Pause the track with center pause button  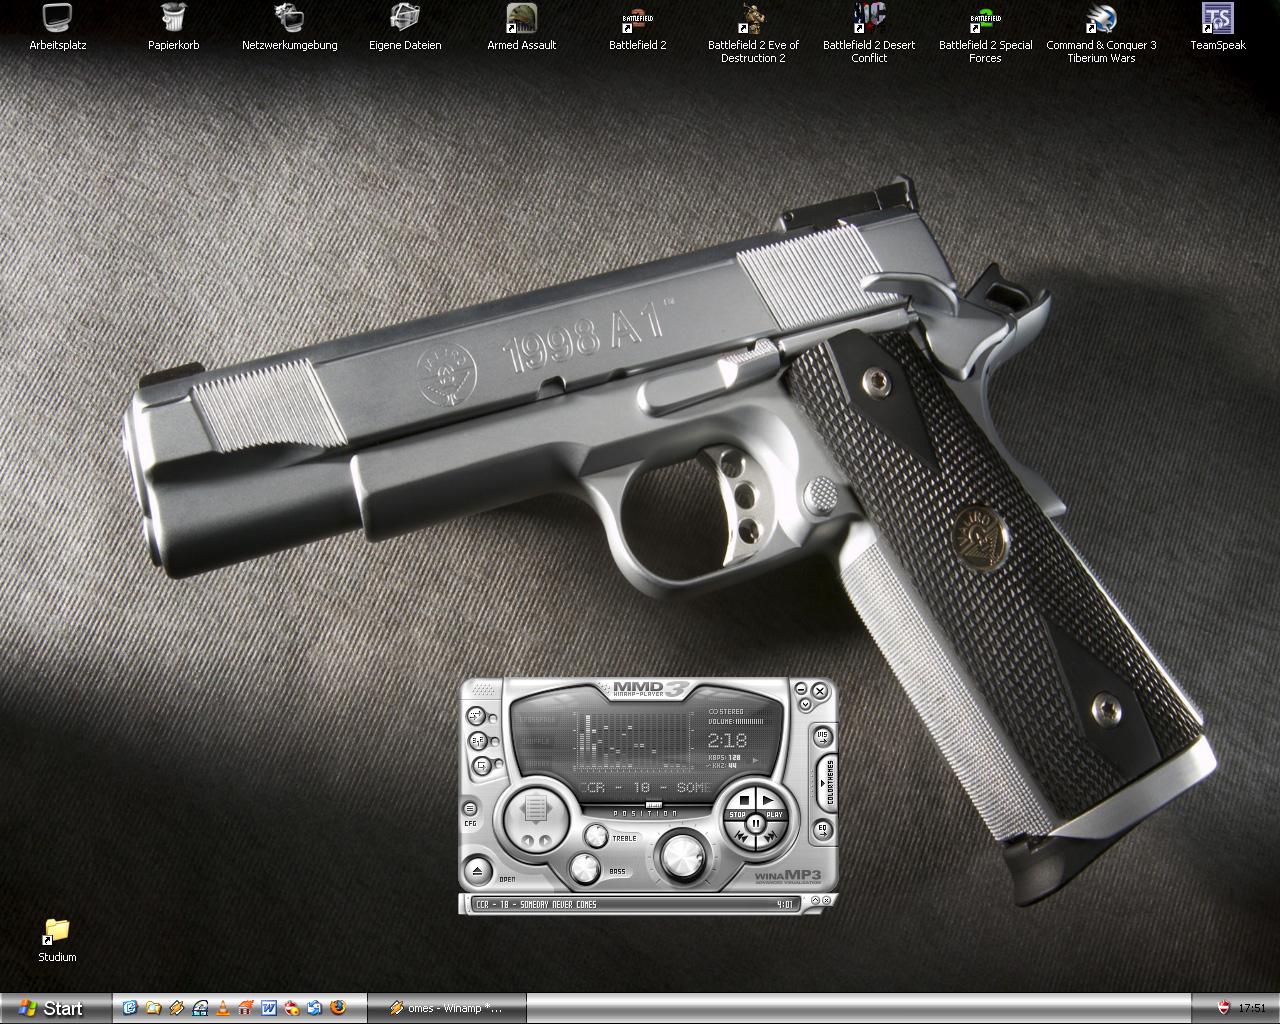point(755,823)
